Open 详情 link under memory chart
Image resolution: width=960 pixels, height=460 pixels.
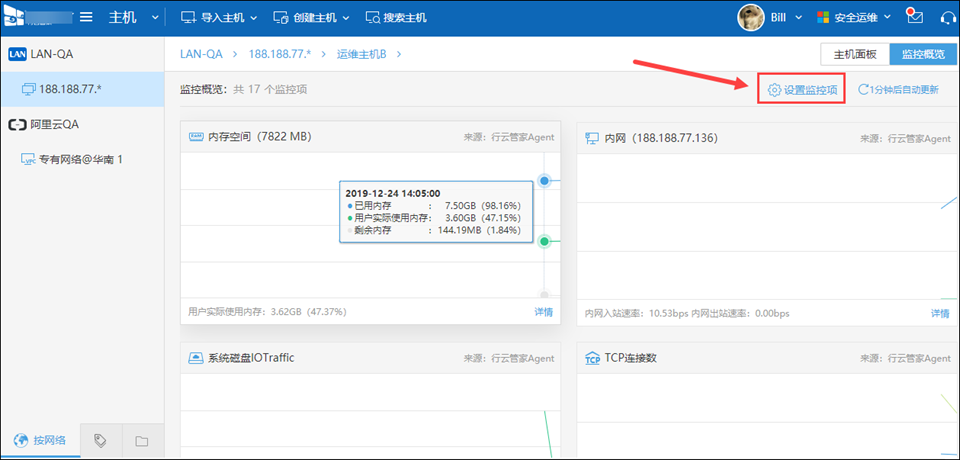(544, 312)
